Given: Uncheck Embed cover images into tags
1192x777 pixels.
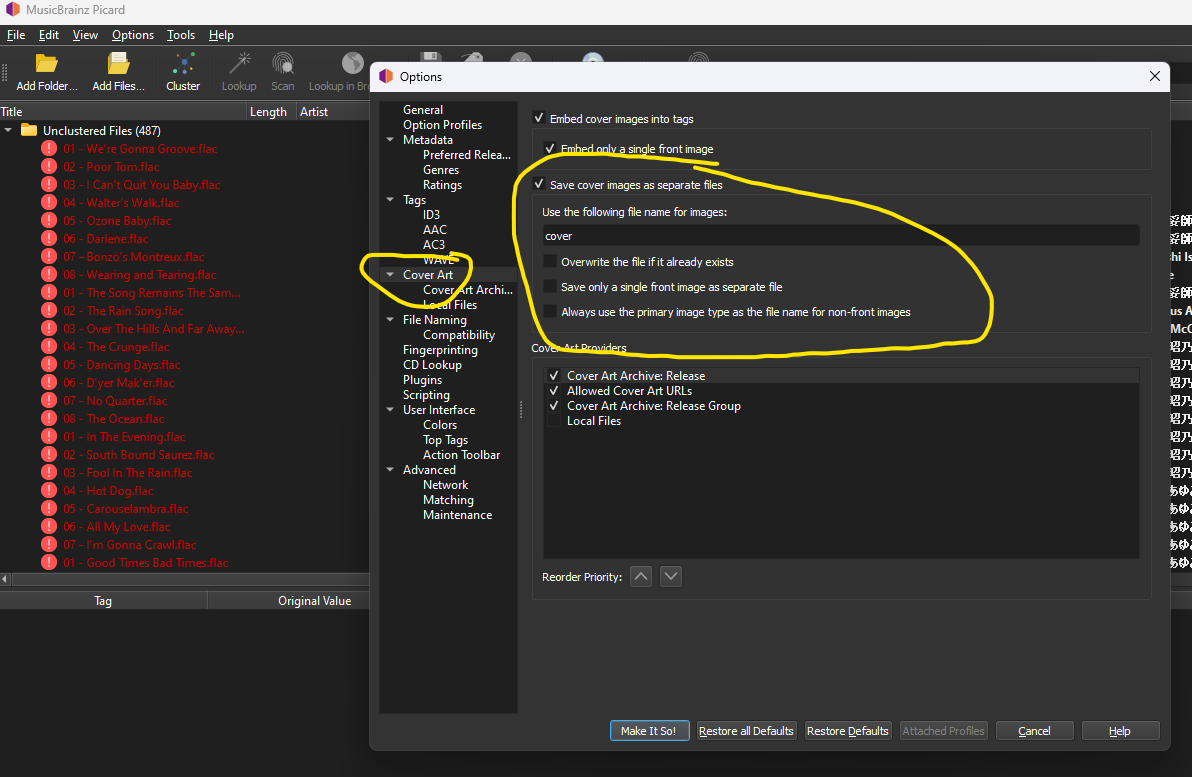Looking at the screenshot, I should click(x=540, y=119).
